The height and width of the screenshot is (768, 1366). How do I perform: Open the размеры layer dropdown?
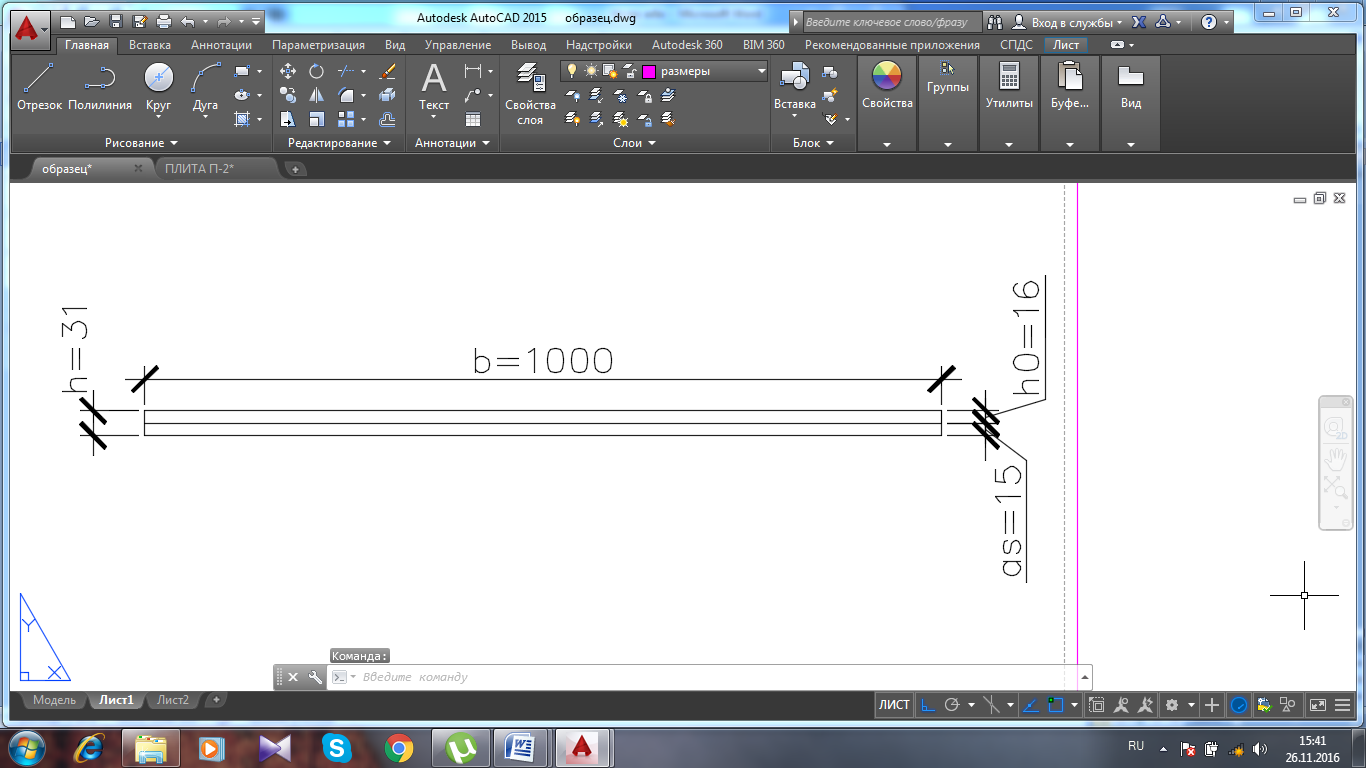pos(761,71)
